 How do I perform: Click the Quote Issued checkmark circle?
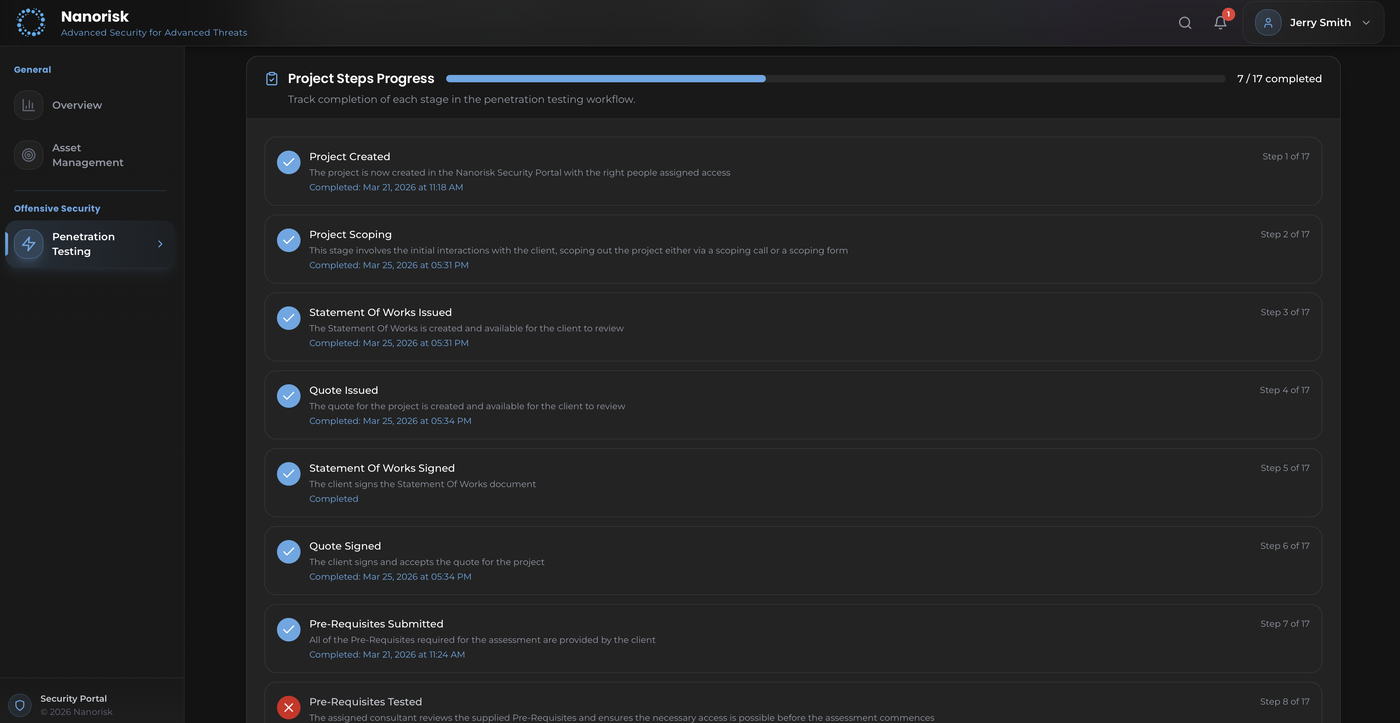coord(288,396)
